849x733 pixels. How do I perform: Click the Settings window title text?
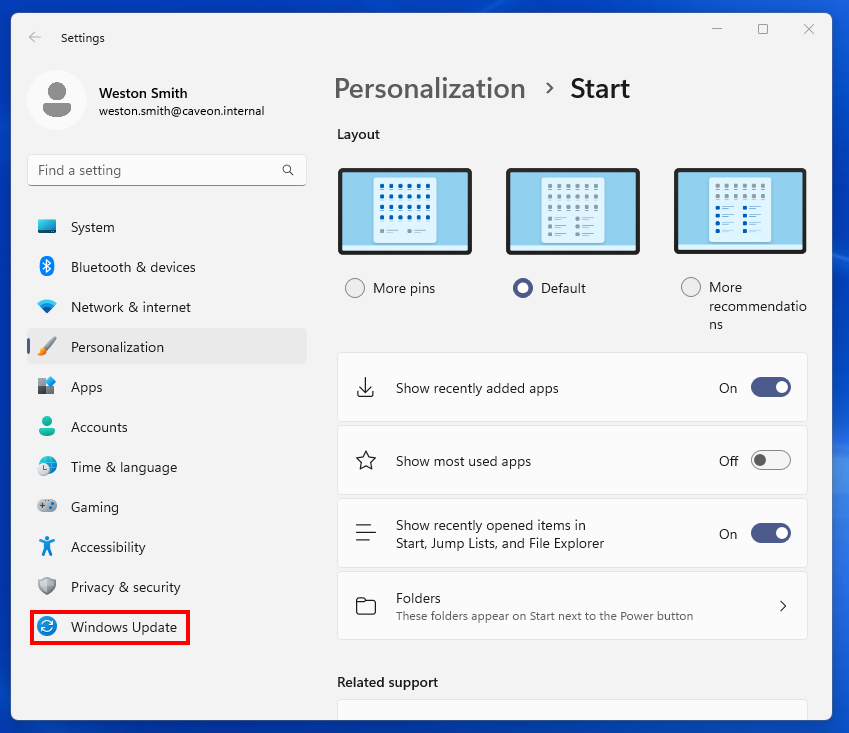coord(83,38)
